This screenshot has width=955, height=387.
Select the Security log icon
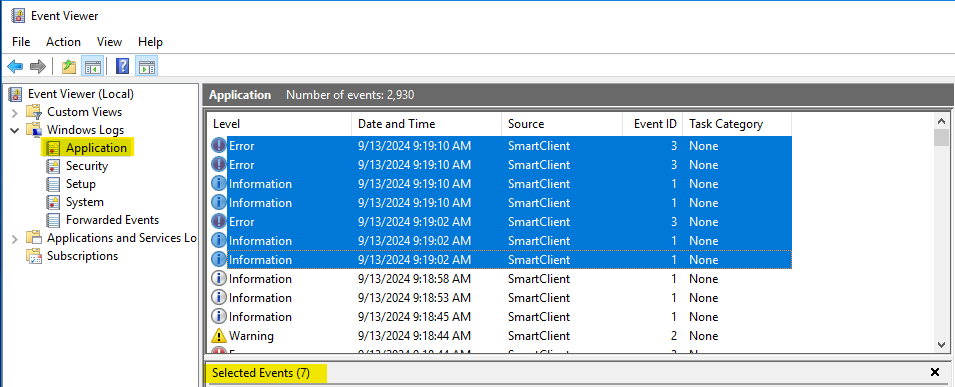coord(54,166)
